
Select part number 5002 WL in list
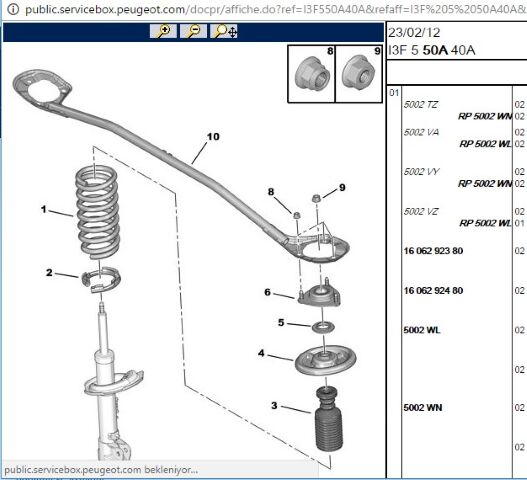[x=422, y=330]
